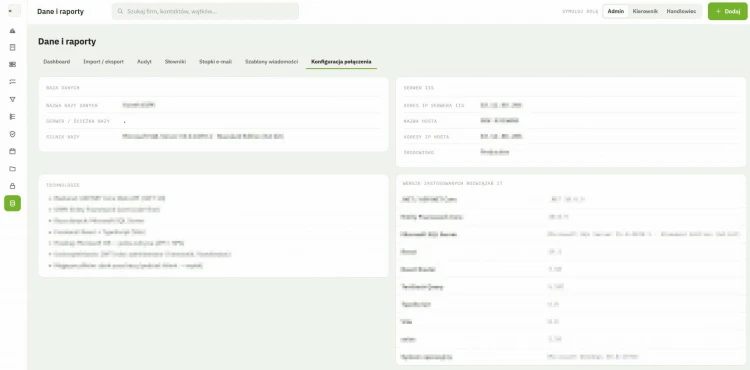Open the list-tree sidebar icon

(x=12, y=117)
